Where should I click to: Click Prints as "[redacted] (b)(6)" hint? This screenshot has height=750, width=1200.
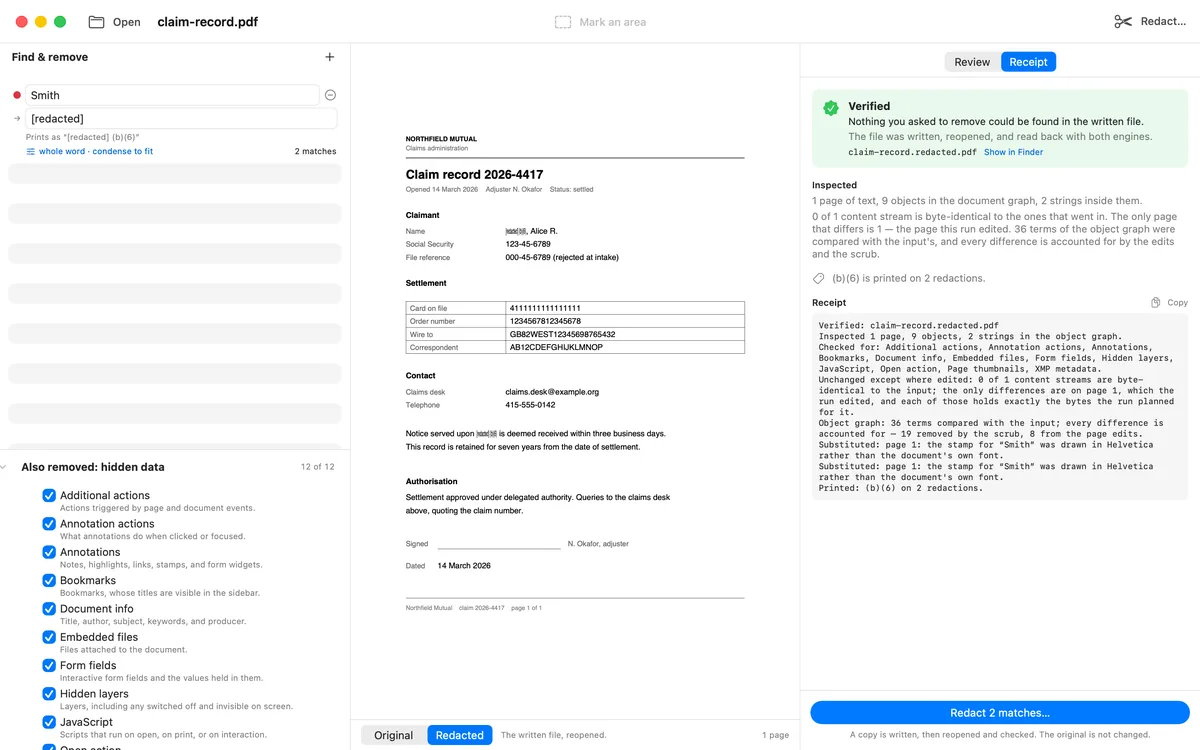83,137
